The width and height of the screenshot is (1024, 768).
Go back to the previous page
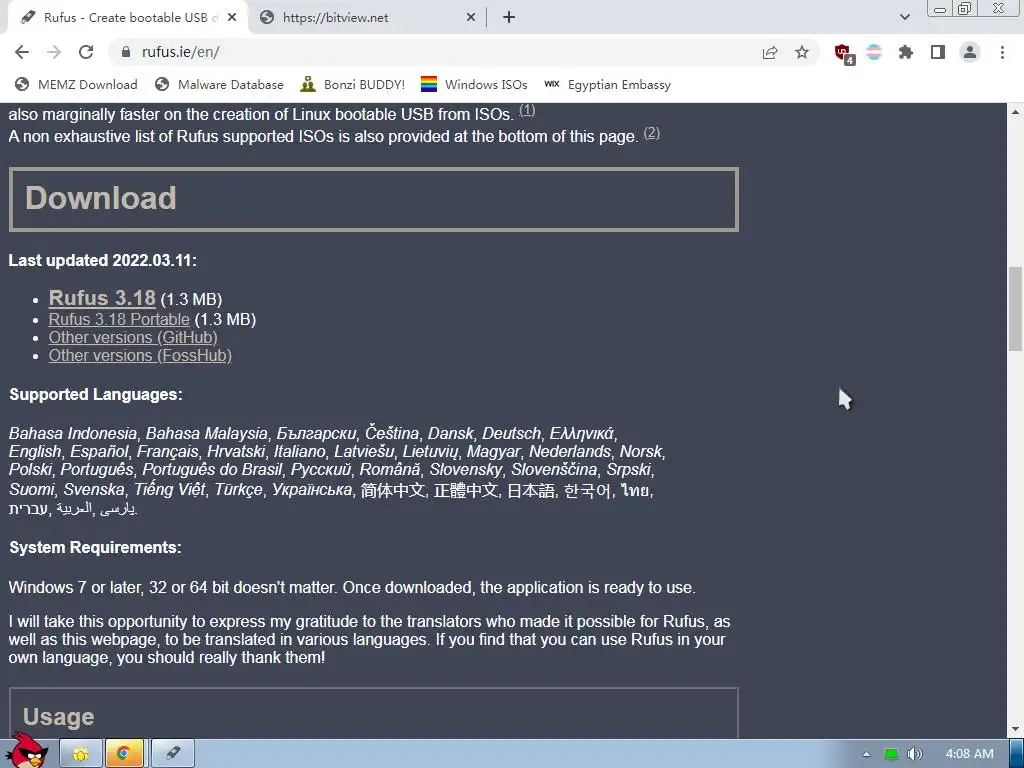click(x=22, y=52)
